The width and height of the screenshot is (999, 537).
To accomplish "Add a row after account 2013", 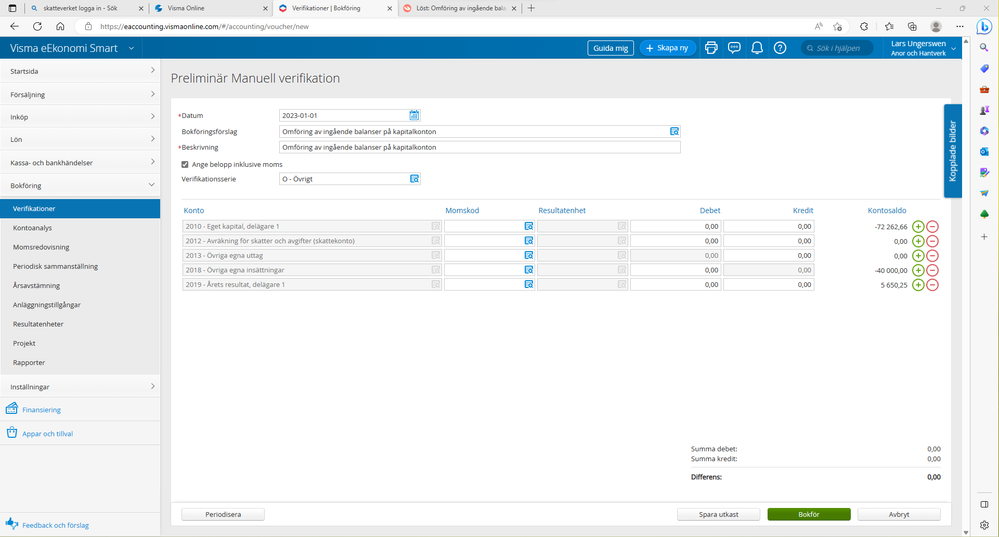I will 918,256.
